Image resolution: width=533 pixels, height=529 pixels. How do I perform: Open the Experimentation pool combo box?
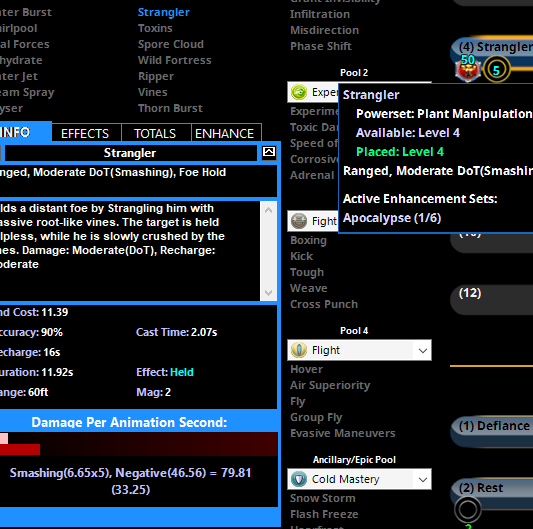(313, 92)
